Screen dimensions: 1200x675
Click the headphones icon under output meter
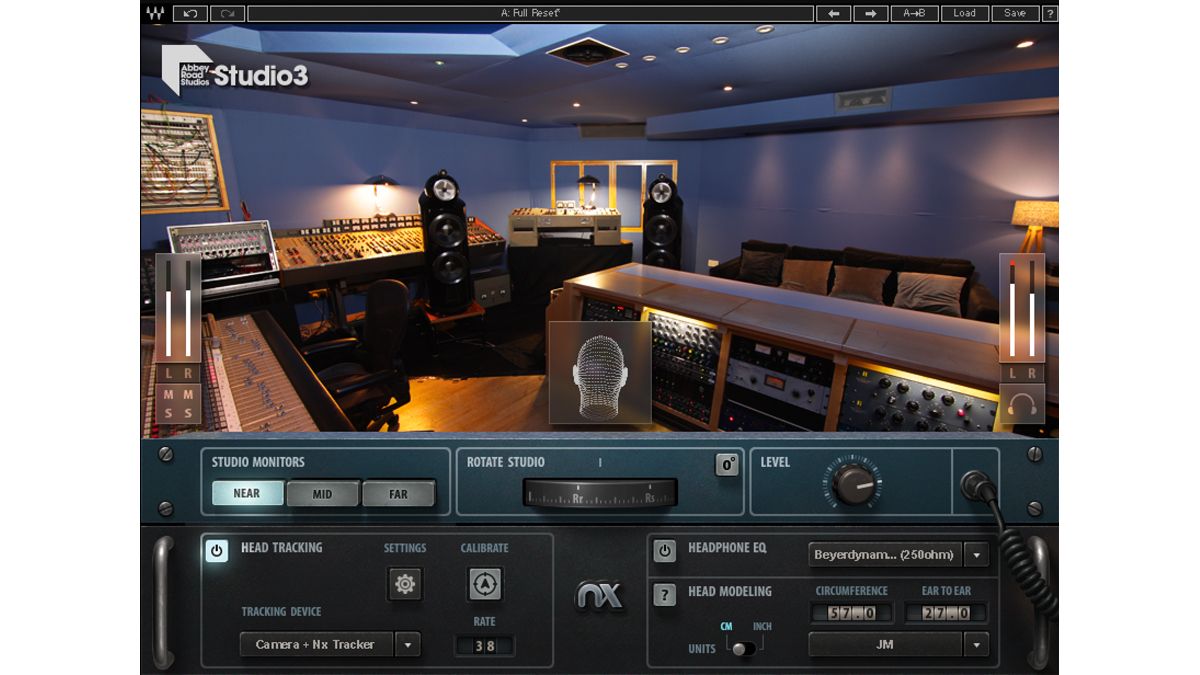[1022, 405]
